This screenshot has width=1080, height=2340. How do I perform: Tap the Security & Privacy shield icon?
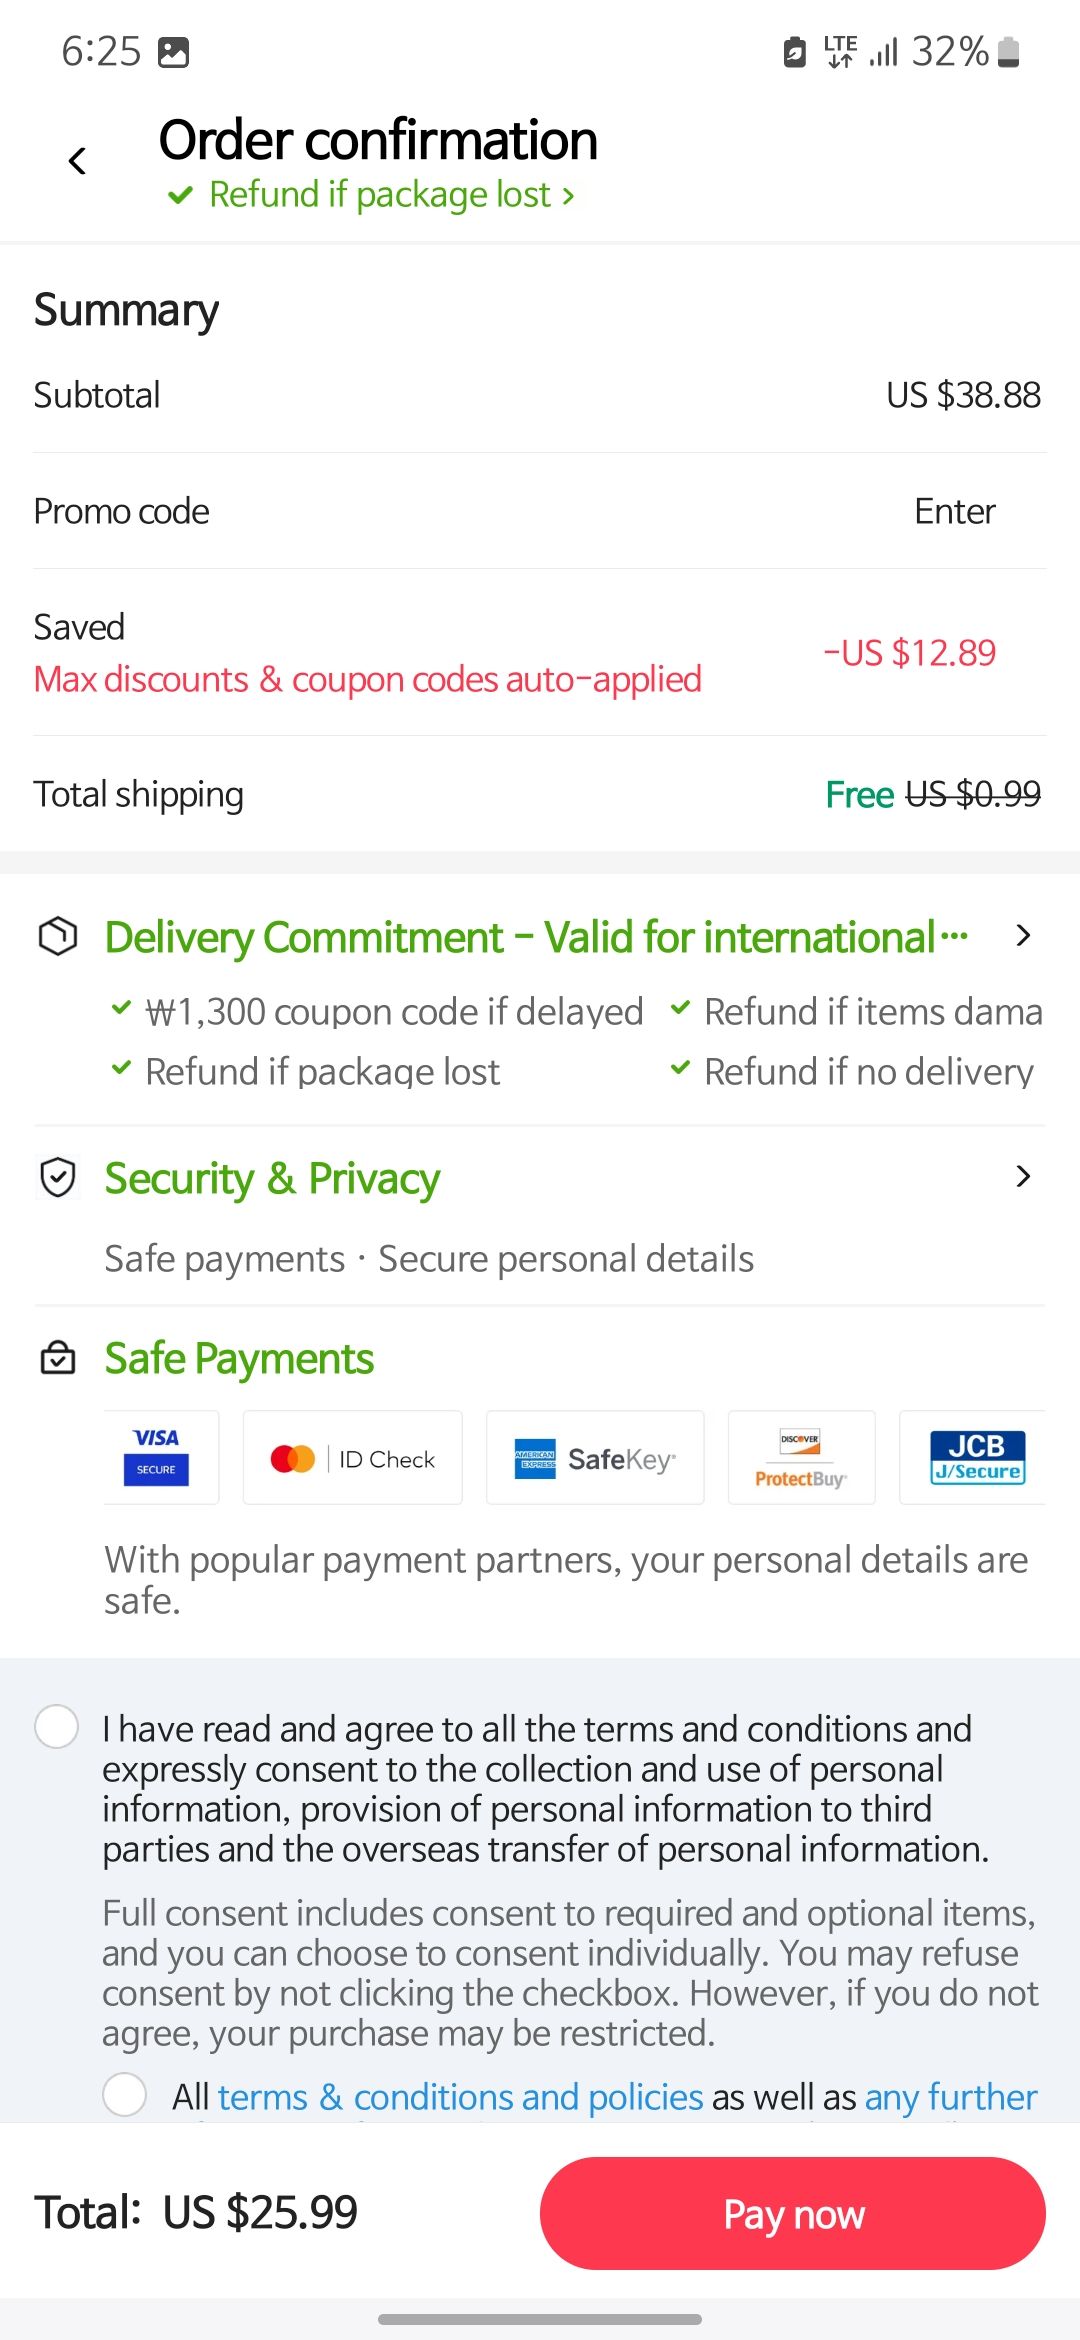[x=58, y=1177]
